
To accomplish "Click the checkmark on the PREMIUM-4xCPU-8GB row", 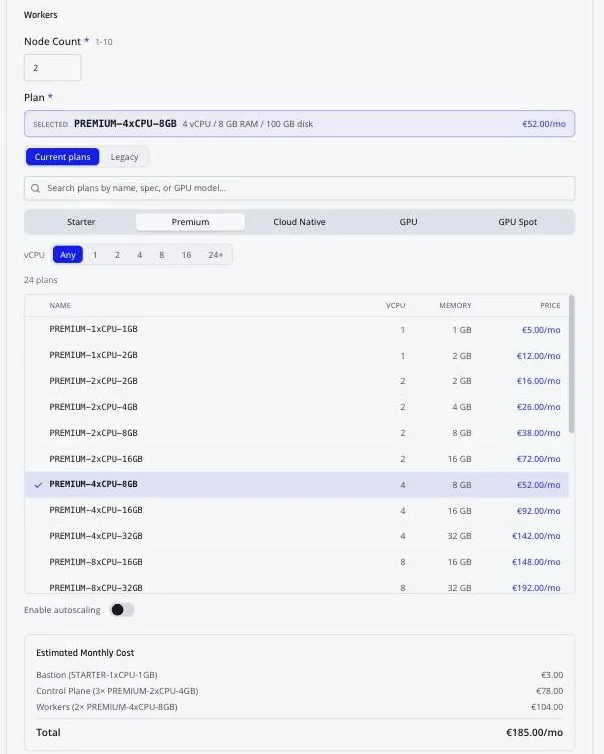I will tap(38, 485).
